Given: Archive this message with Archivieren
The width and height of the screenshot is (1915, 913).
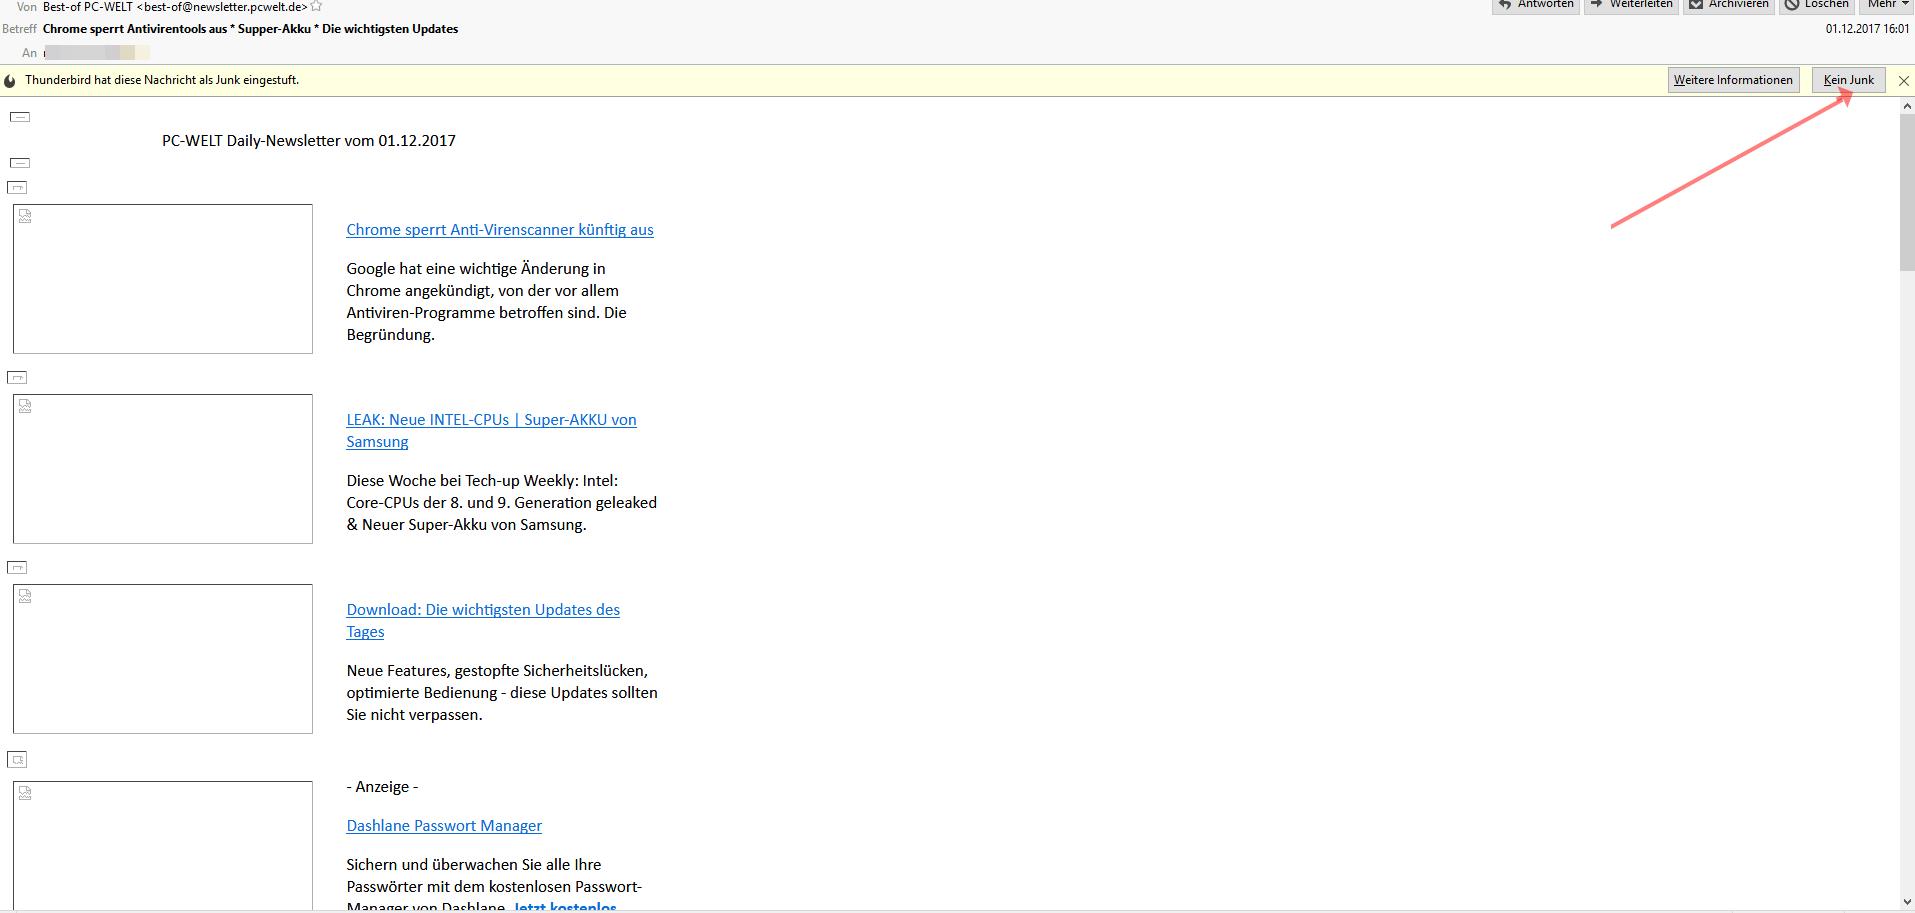Looking at the screenshot, I should coord(1729,6).
